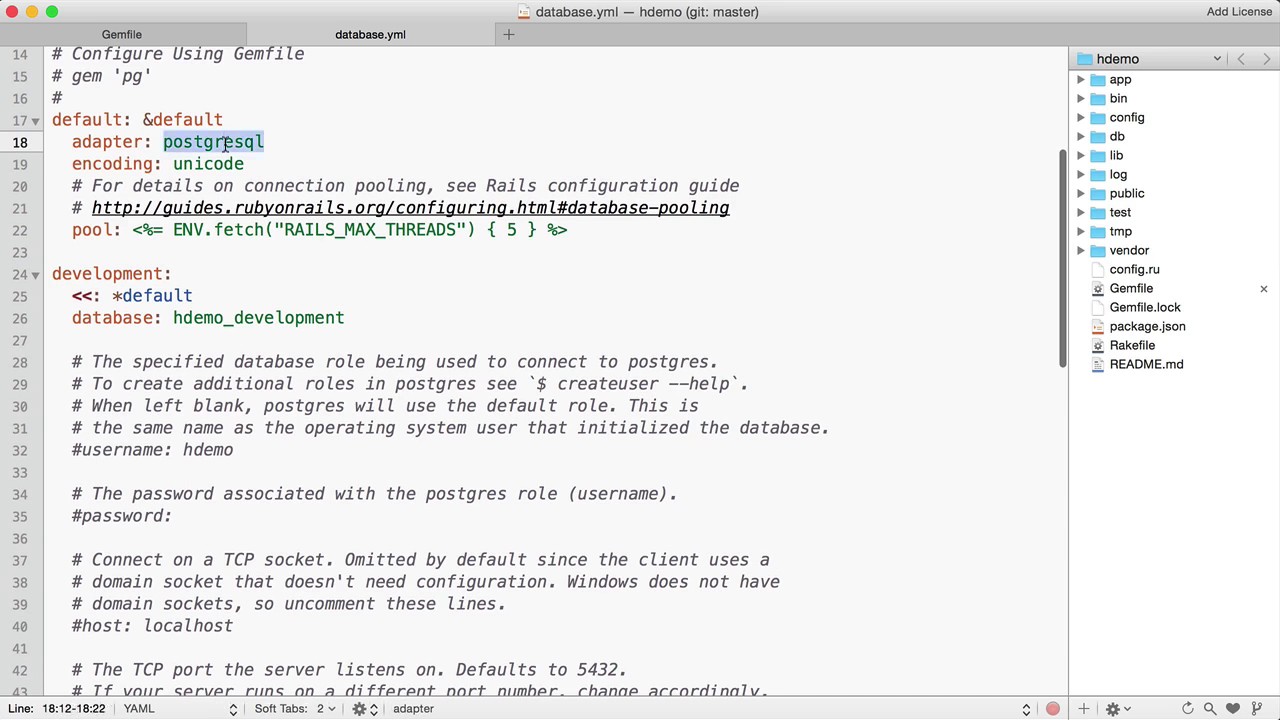The height and width of the screenshot is (720, 1280).
Task: Click the editor vertical scrollbar thumb
Action: (x=1062, y=258)
